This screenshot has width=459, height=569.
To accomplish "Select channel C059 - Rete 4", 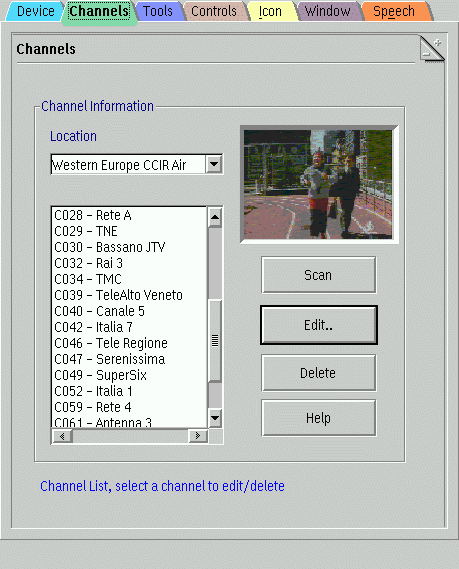I will [x=130, y=407].
